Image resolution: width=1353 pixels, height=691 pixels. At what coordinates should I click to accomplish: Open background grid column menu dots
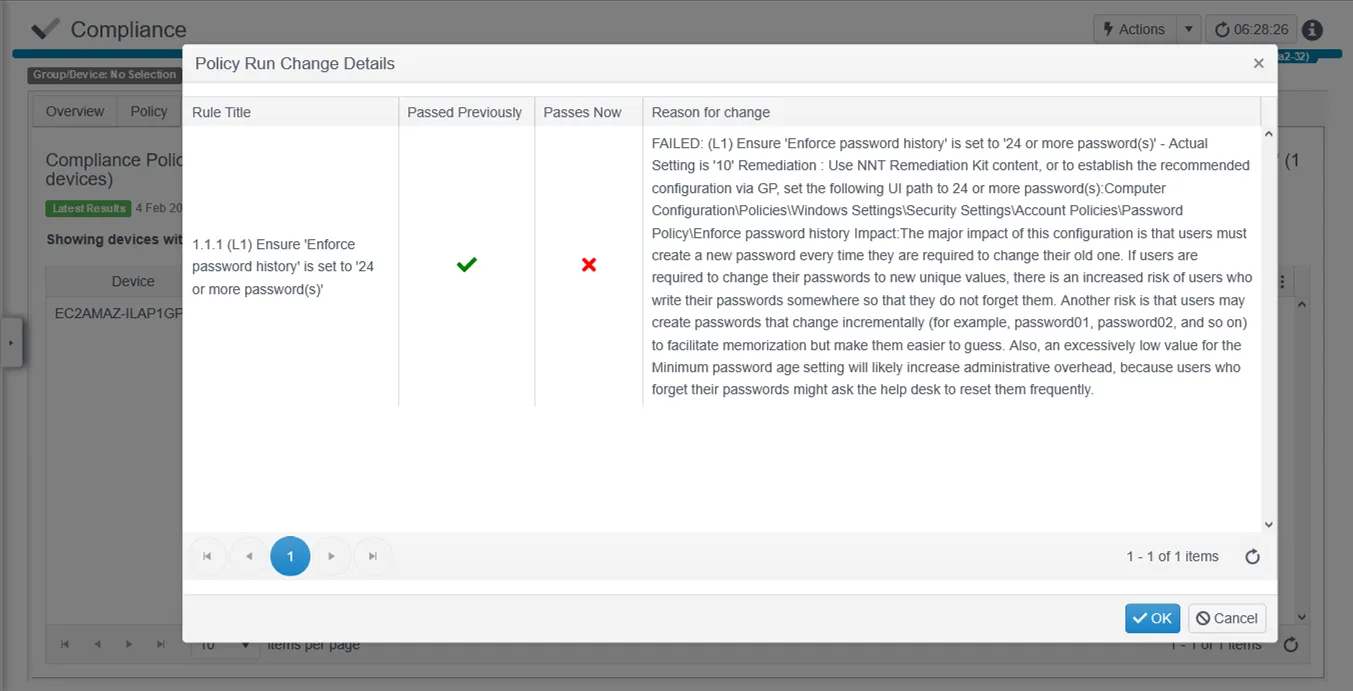(1282, 282)
